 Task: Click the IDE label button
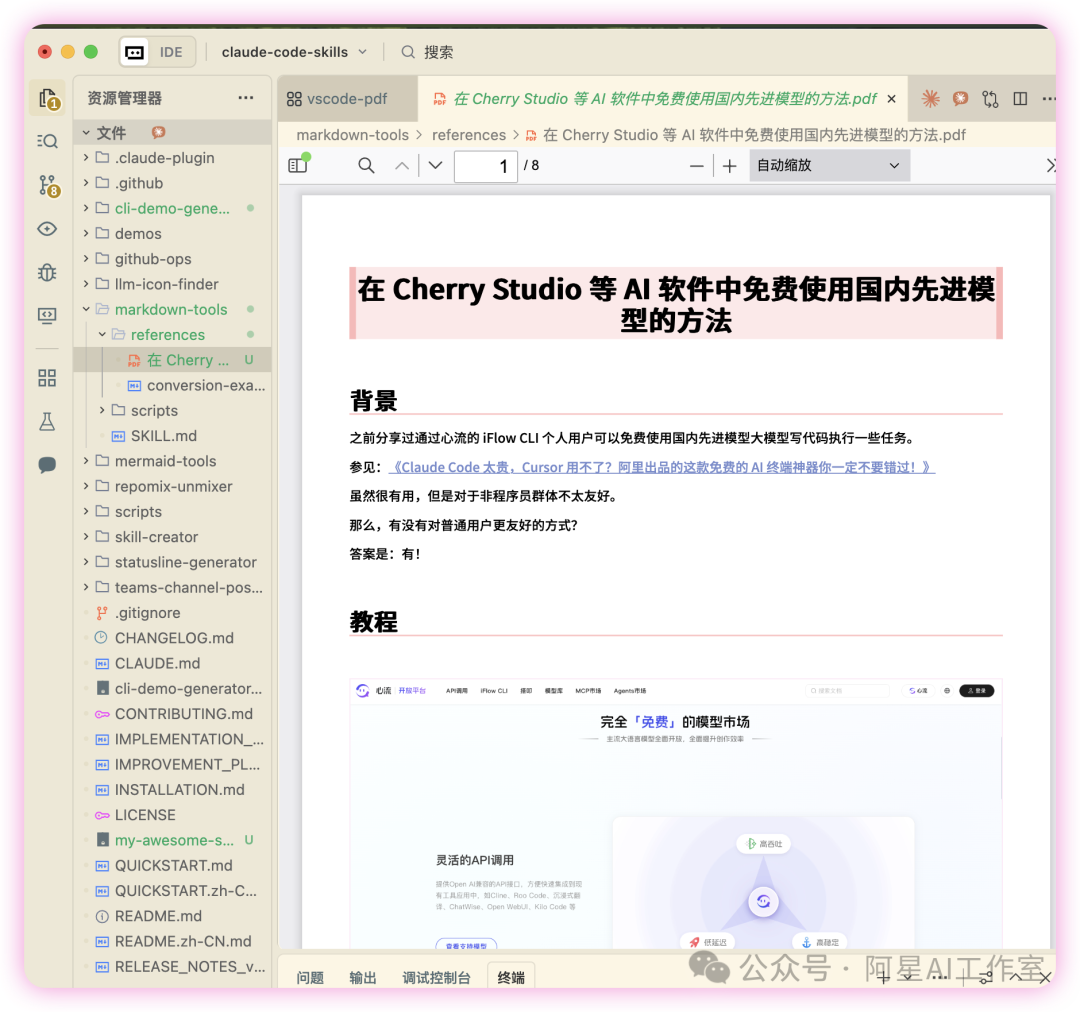(x=172, y=52)
